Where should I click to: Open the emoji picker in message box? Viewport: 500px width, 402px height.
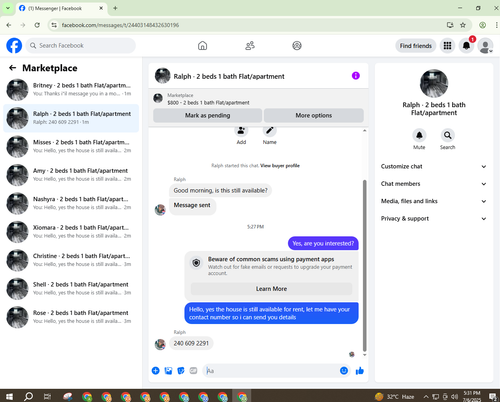click(x=344, y=371)
